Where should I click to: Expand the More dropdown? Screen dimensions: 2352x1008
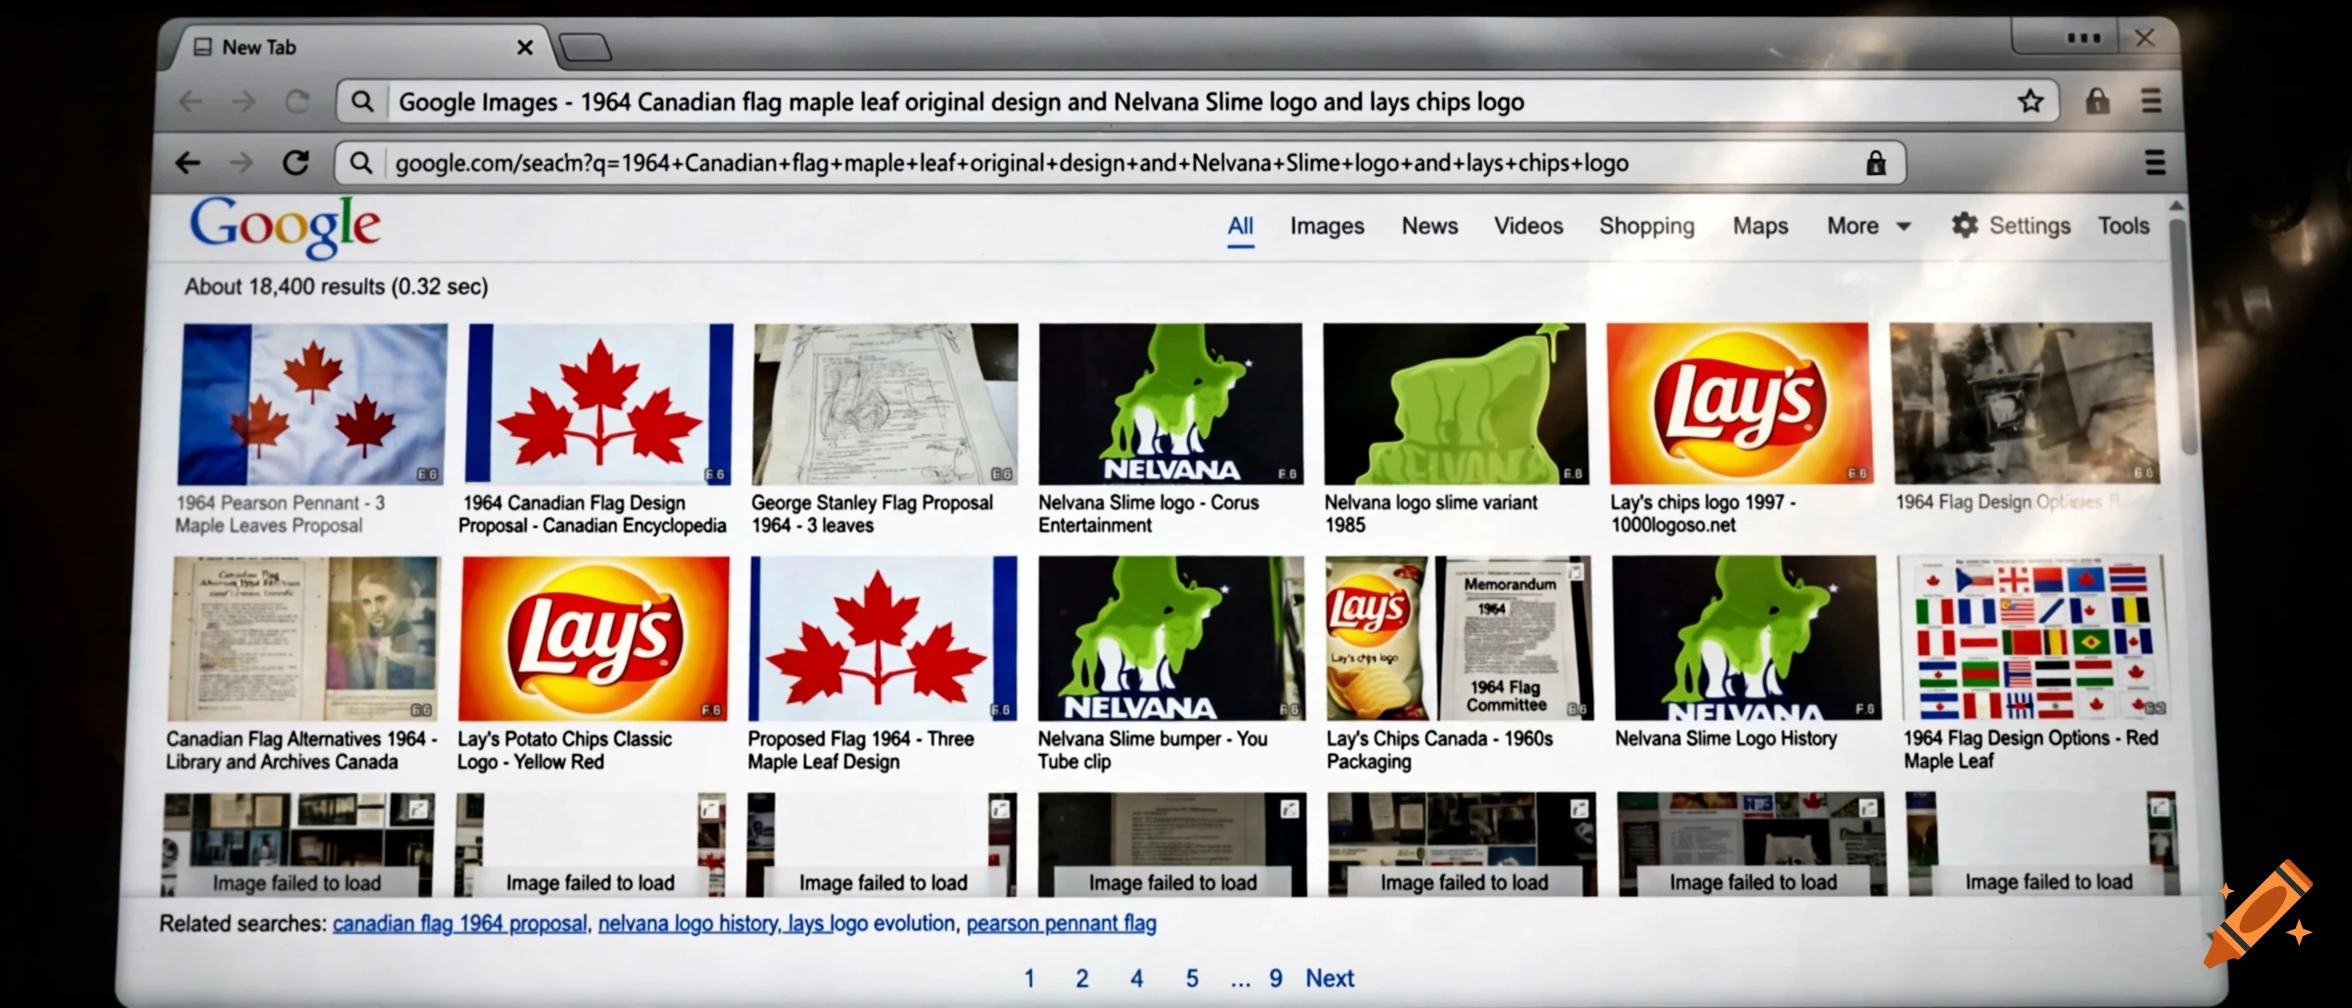pos(1868,226)
